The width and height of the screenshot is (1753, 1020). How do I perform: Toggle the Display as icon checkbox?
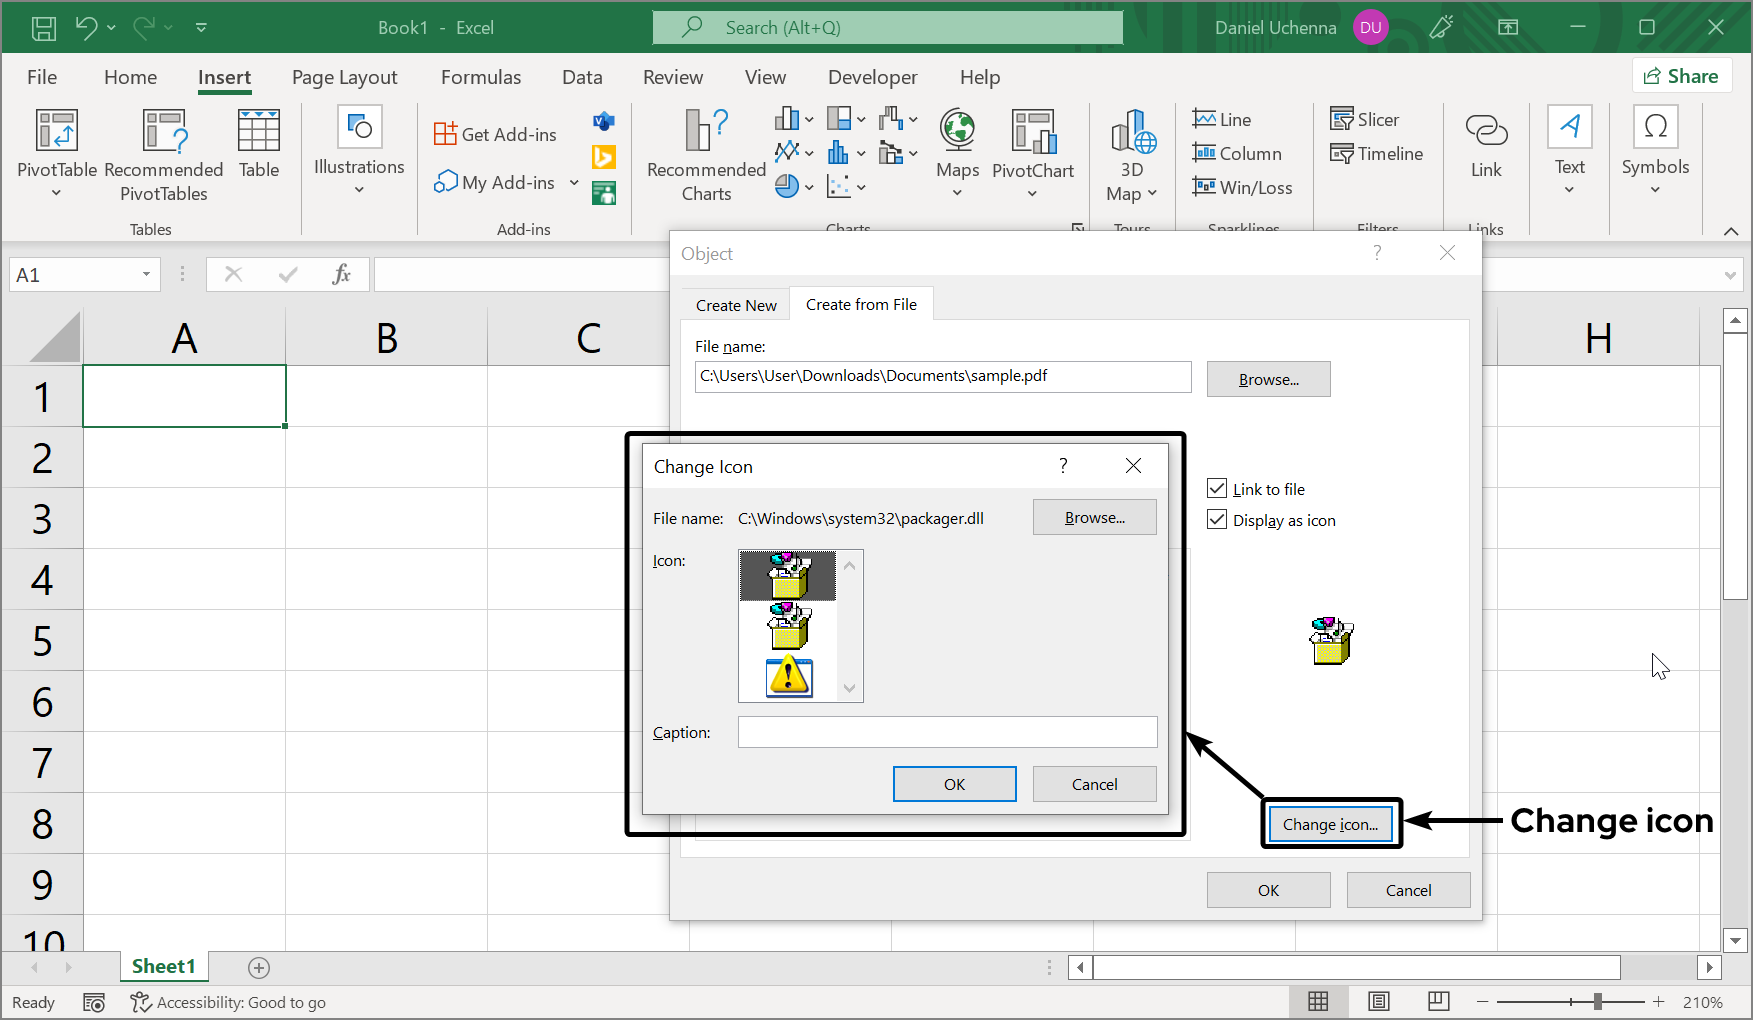coord(1217,520)
